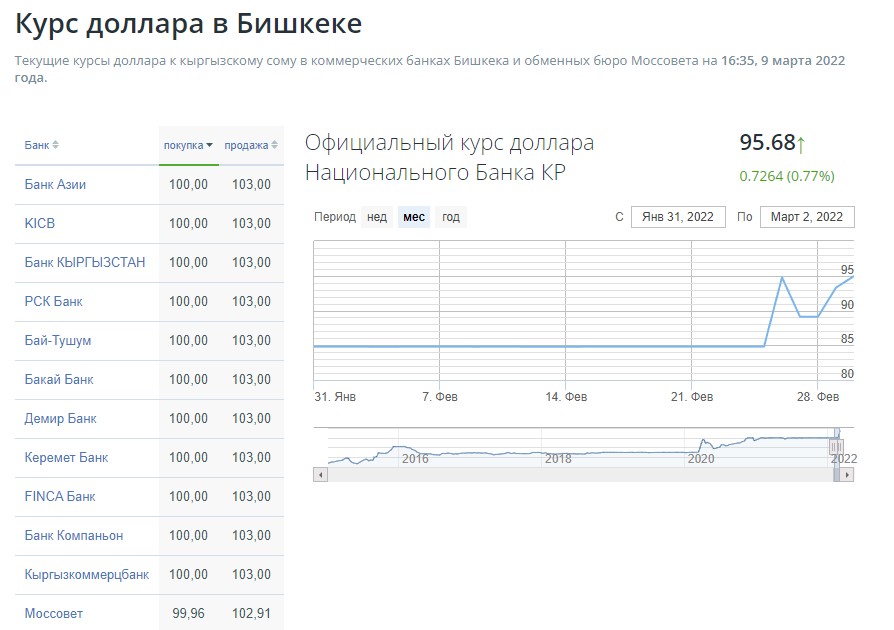The image size is (894, 630).
Task: Open Моссовет exchange link
Action: [x=54, y=613]
